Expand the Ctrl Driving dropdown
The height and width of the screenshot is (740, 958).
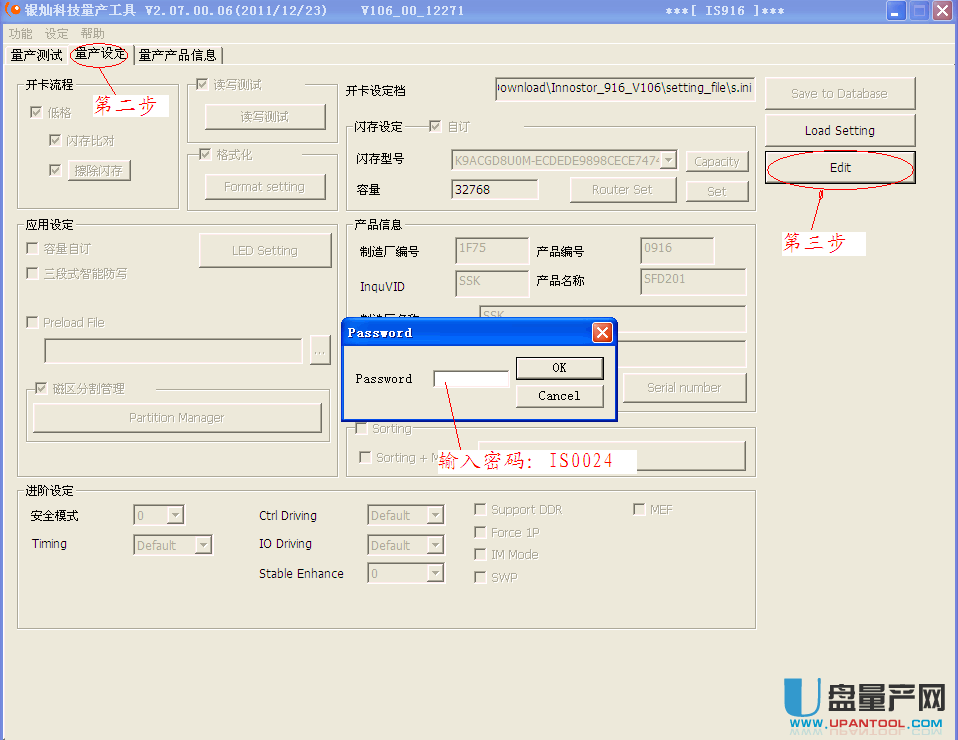pyautogui.click(x=434, y=516)
